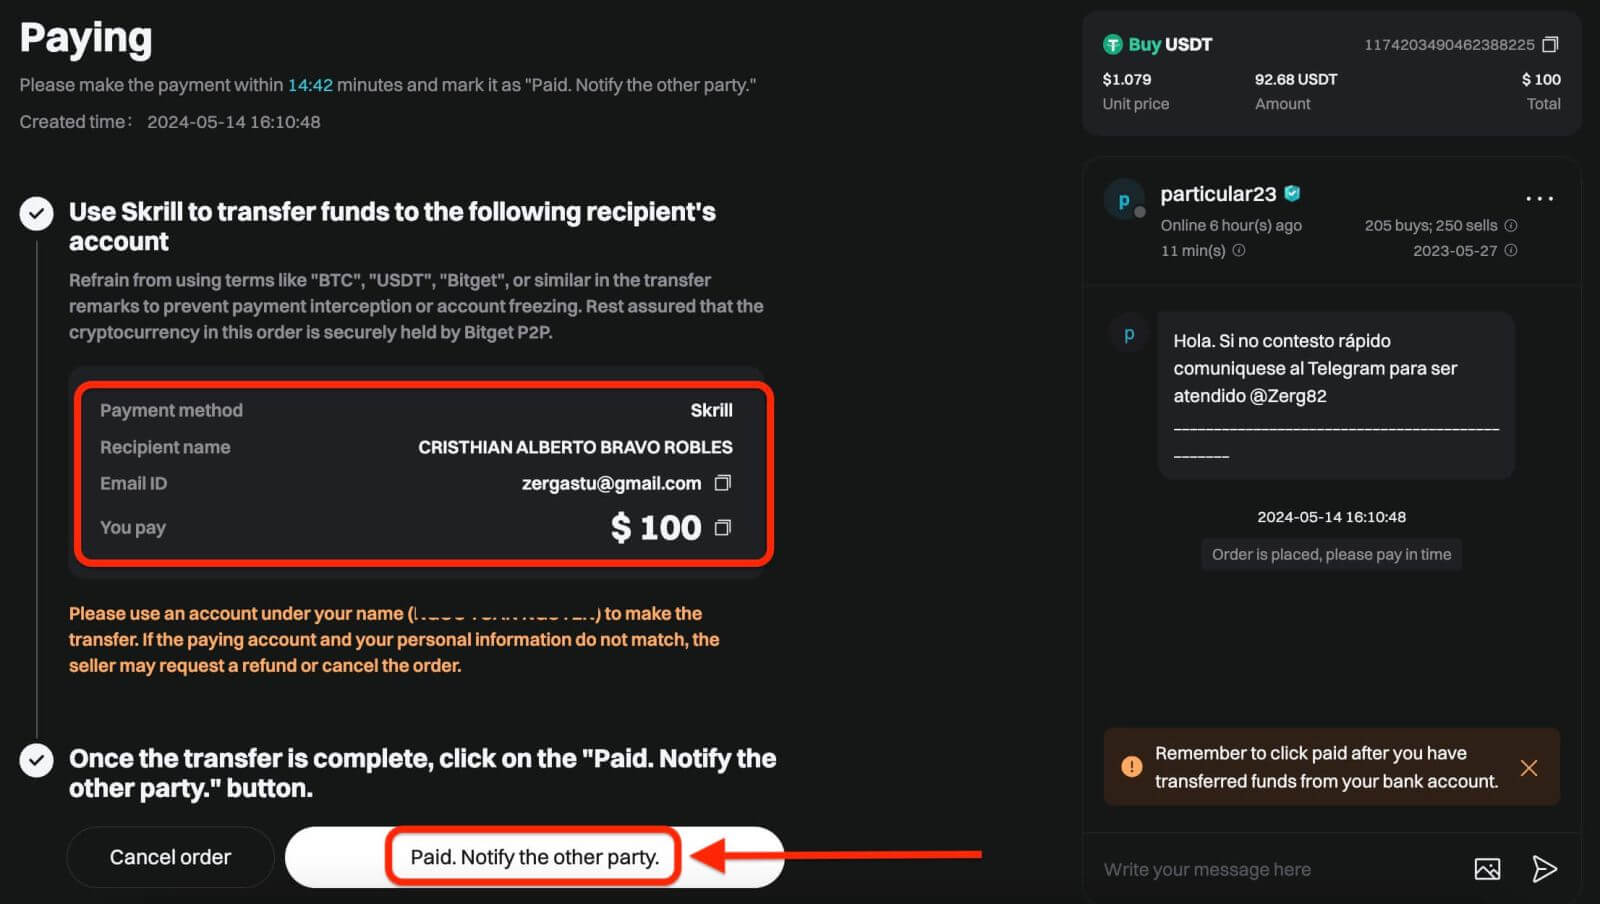Click Cancel order button

point(170,857)
